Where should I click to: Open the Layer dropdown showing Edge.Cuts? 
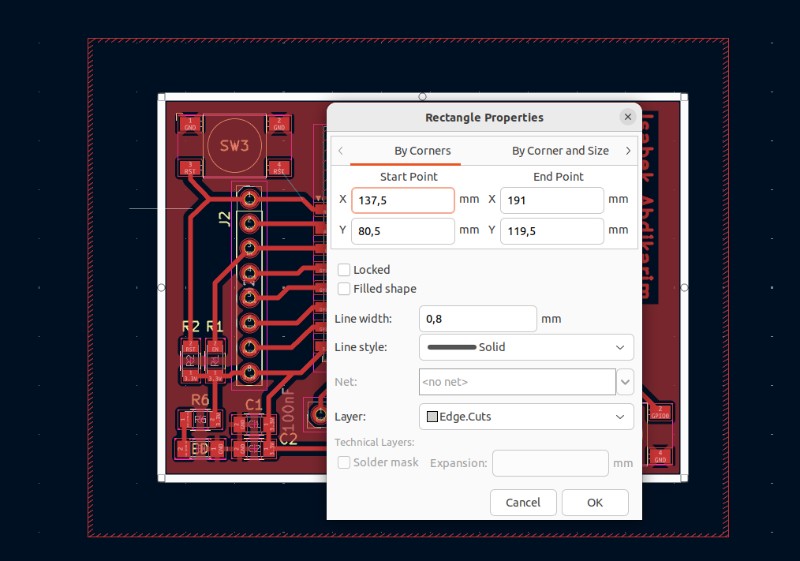point(526,417)
